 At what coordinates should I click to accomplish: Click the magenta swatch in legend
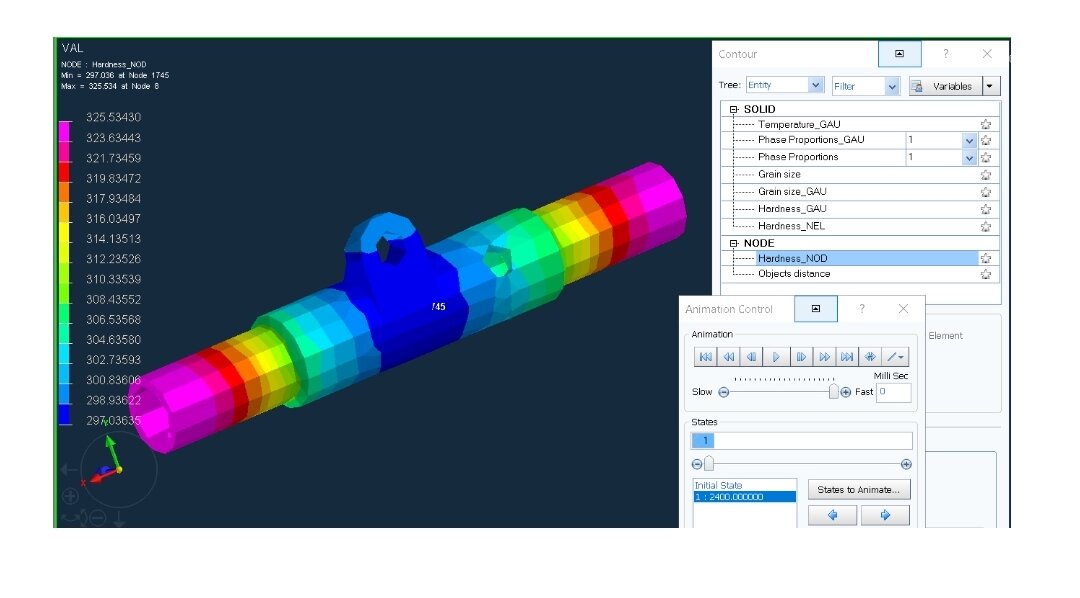(x=65, y=132)
